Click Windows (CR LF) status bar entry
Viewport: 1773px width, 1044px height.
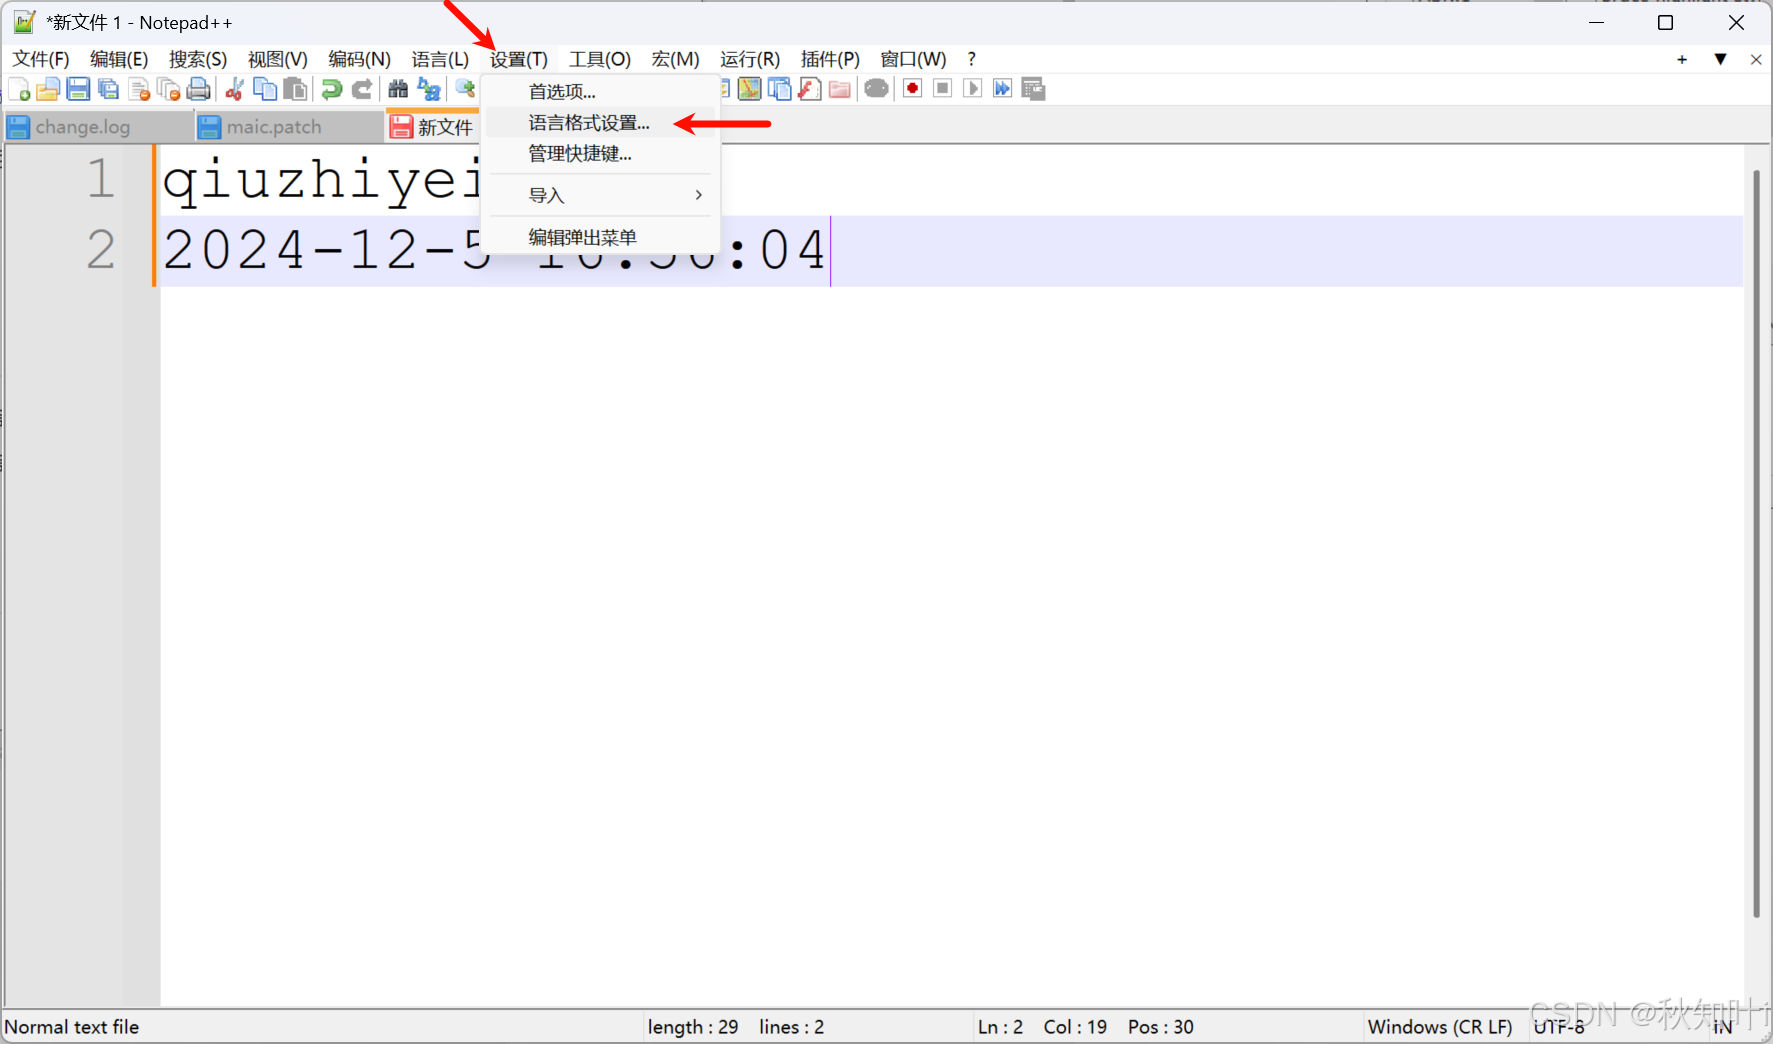pos(1440,1027)
